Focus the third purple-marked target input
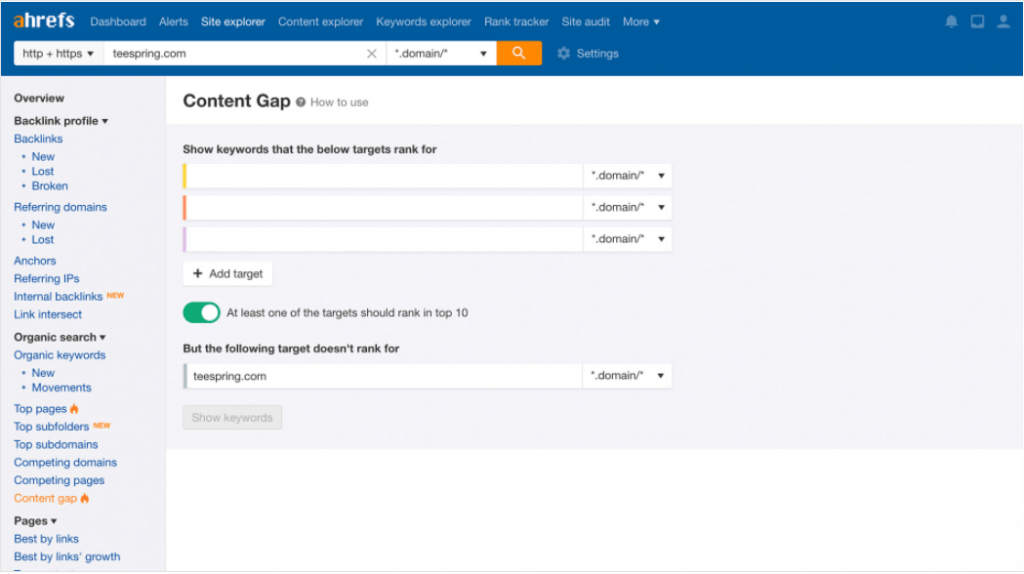 coord(383,239)
